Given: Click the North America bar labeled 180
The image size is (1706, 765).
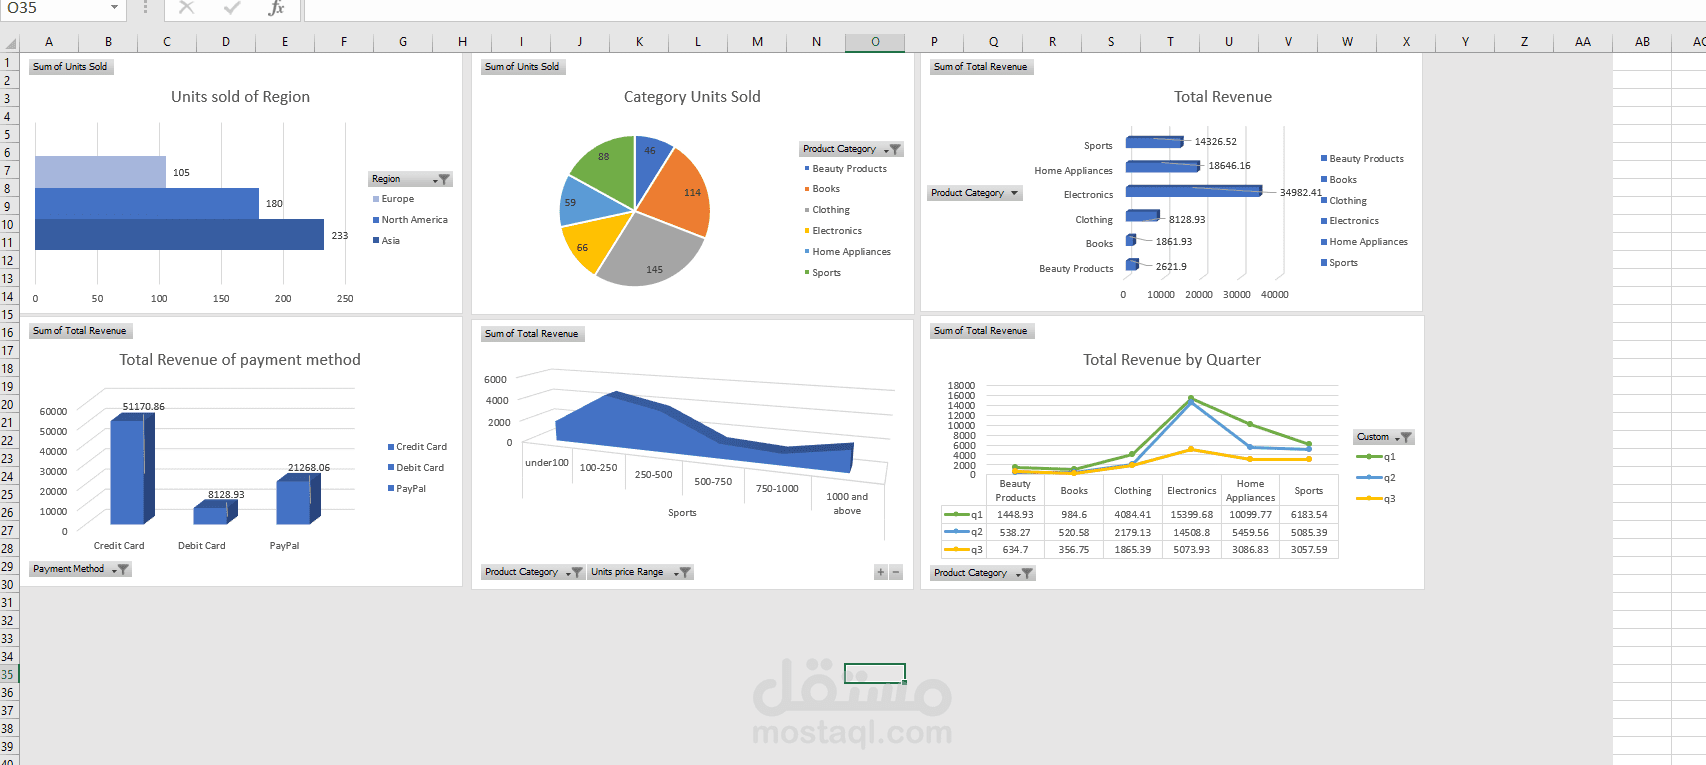Looking at the screenshot, I should [147, 204].
